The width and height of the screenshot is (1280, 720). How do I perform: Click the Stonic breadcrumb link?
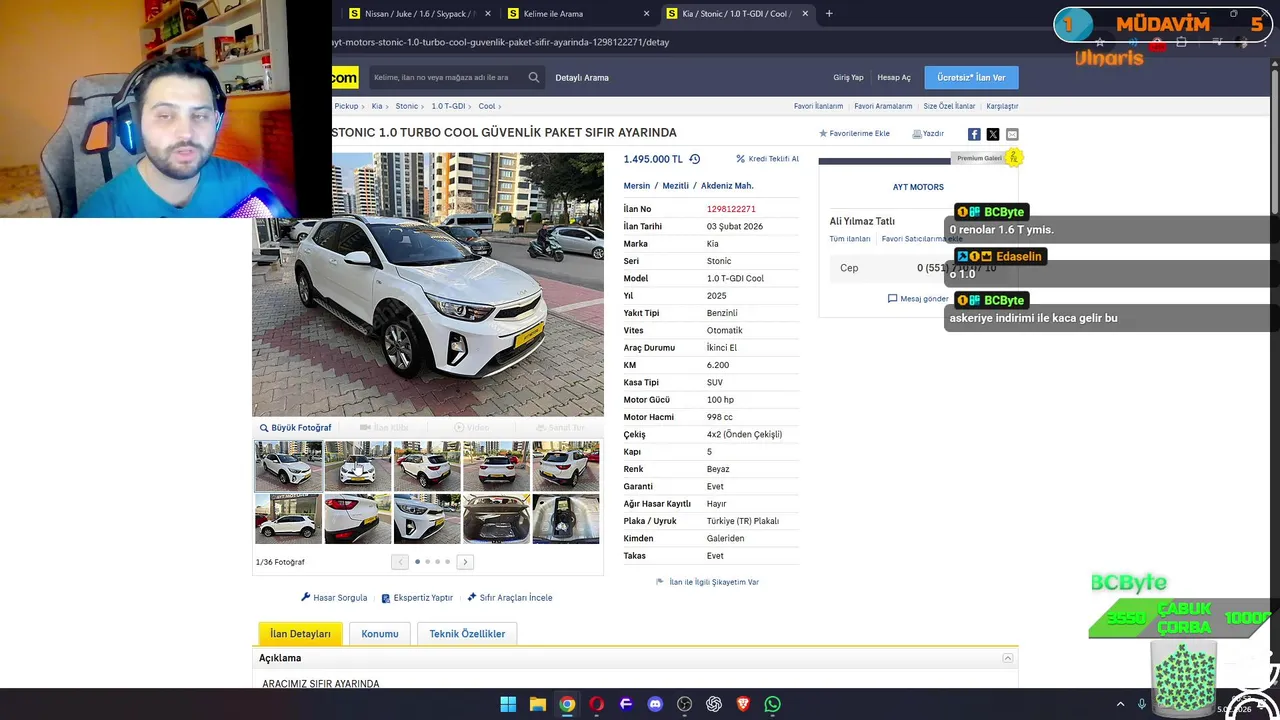point(406,106)
